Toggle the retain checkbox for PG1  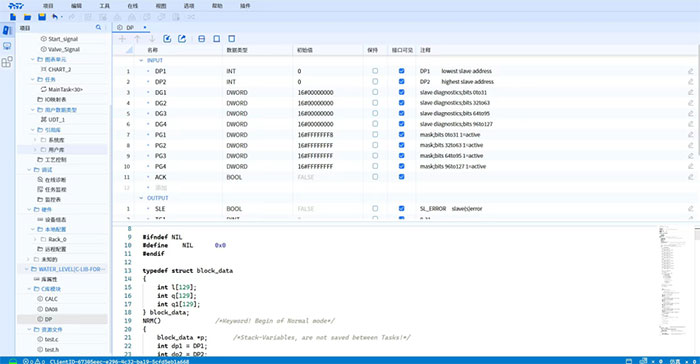[x=375, y=134]
